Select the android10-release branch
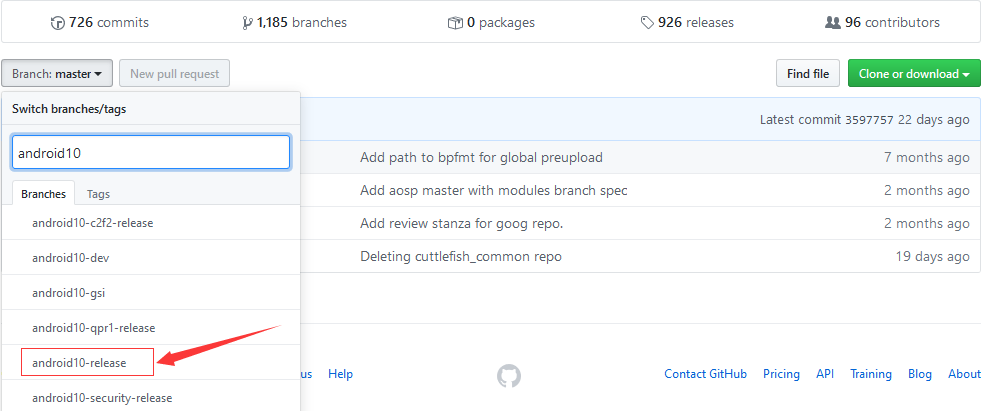The width and height of the screenshot is (983, 411). (x=87, y=362)
